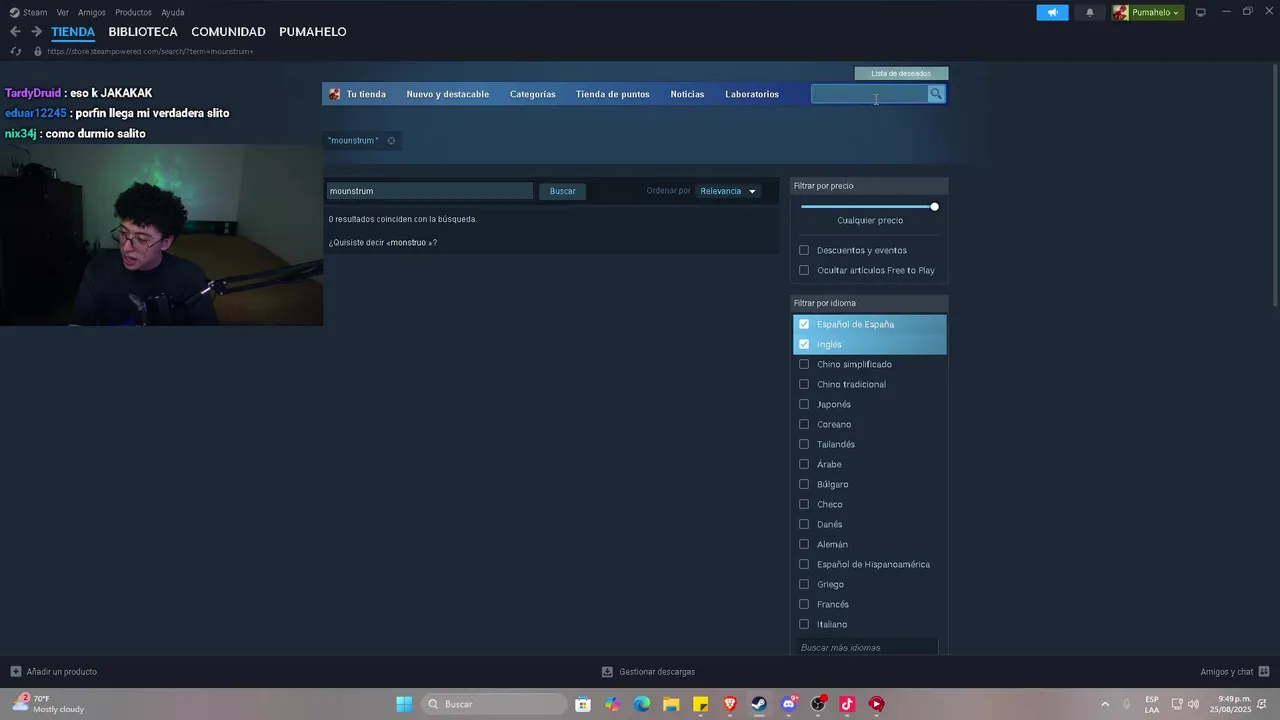Click the store search magnifier icon
The height and width of the screenshot is (720, 1280).
click(x=936, y=94)
